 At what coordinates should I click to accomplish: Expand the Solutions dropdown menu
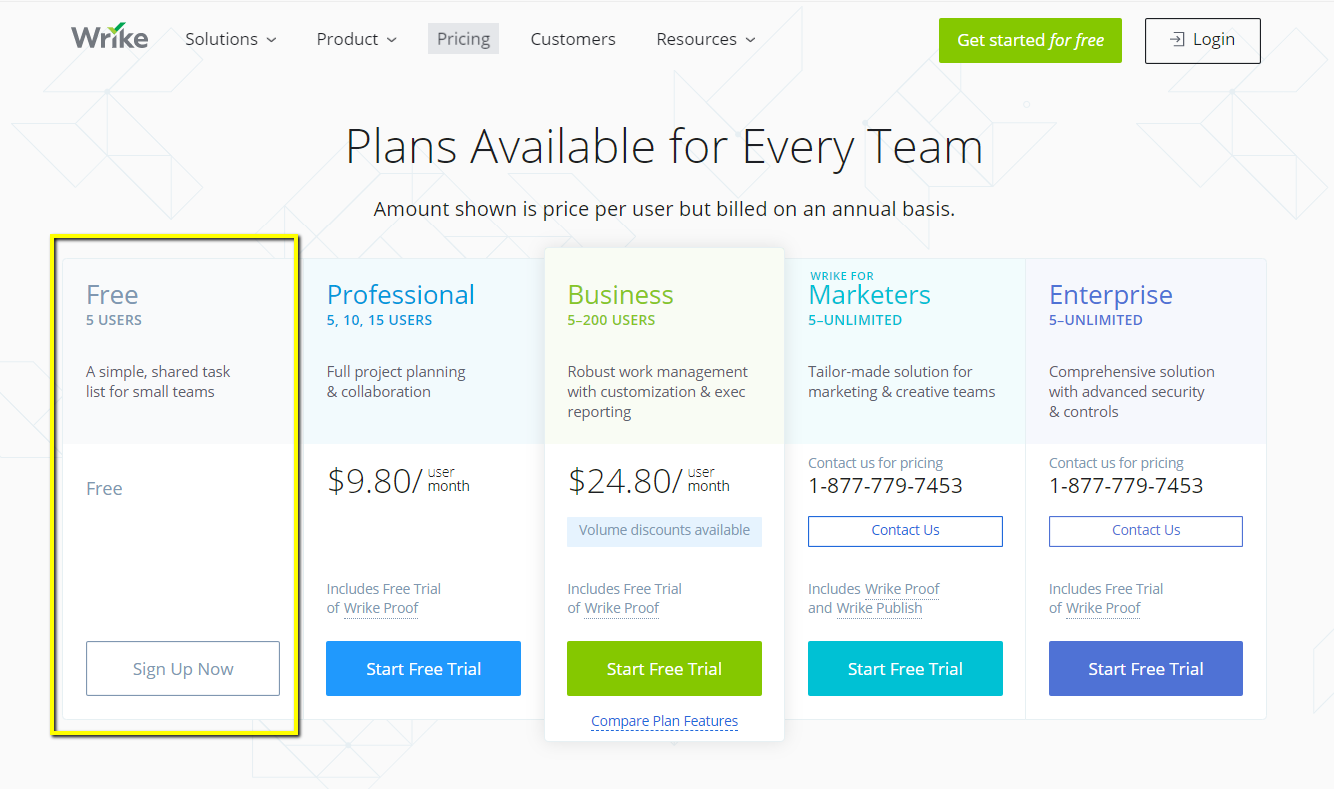coord(230,40)
